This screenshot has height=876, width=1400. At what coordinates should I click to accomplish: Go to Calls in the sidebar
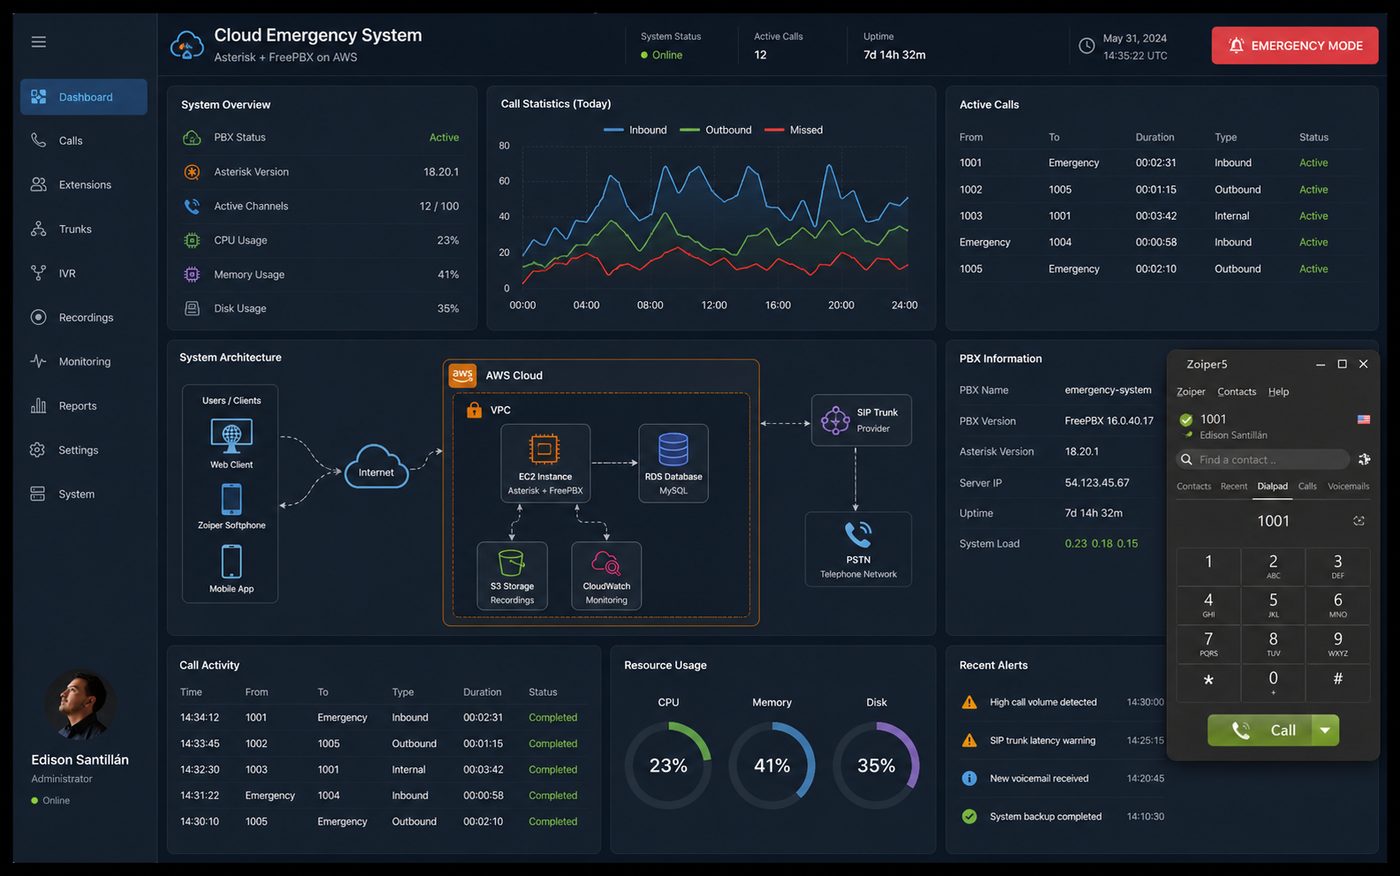coord(70,141)
